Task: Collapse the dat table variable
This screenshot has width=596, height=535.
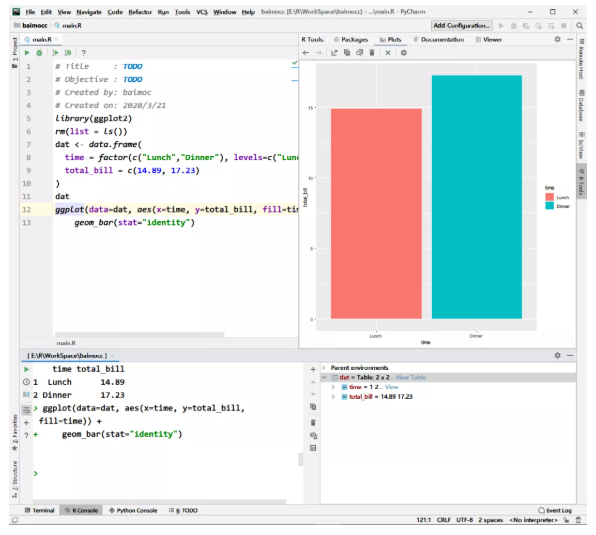Action: [324, 377]
